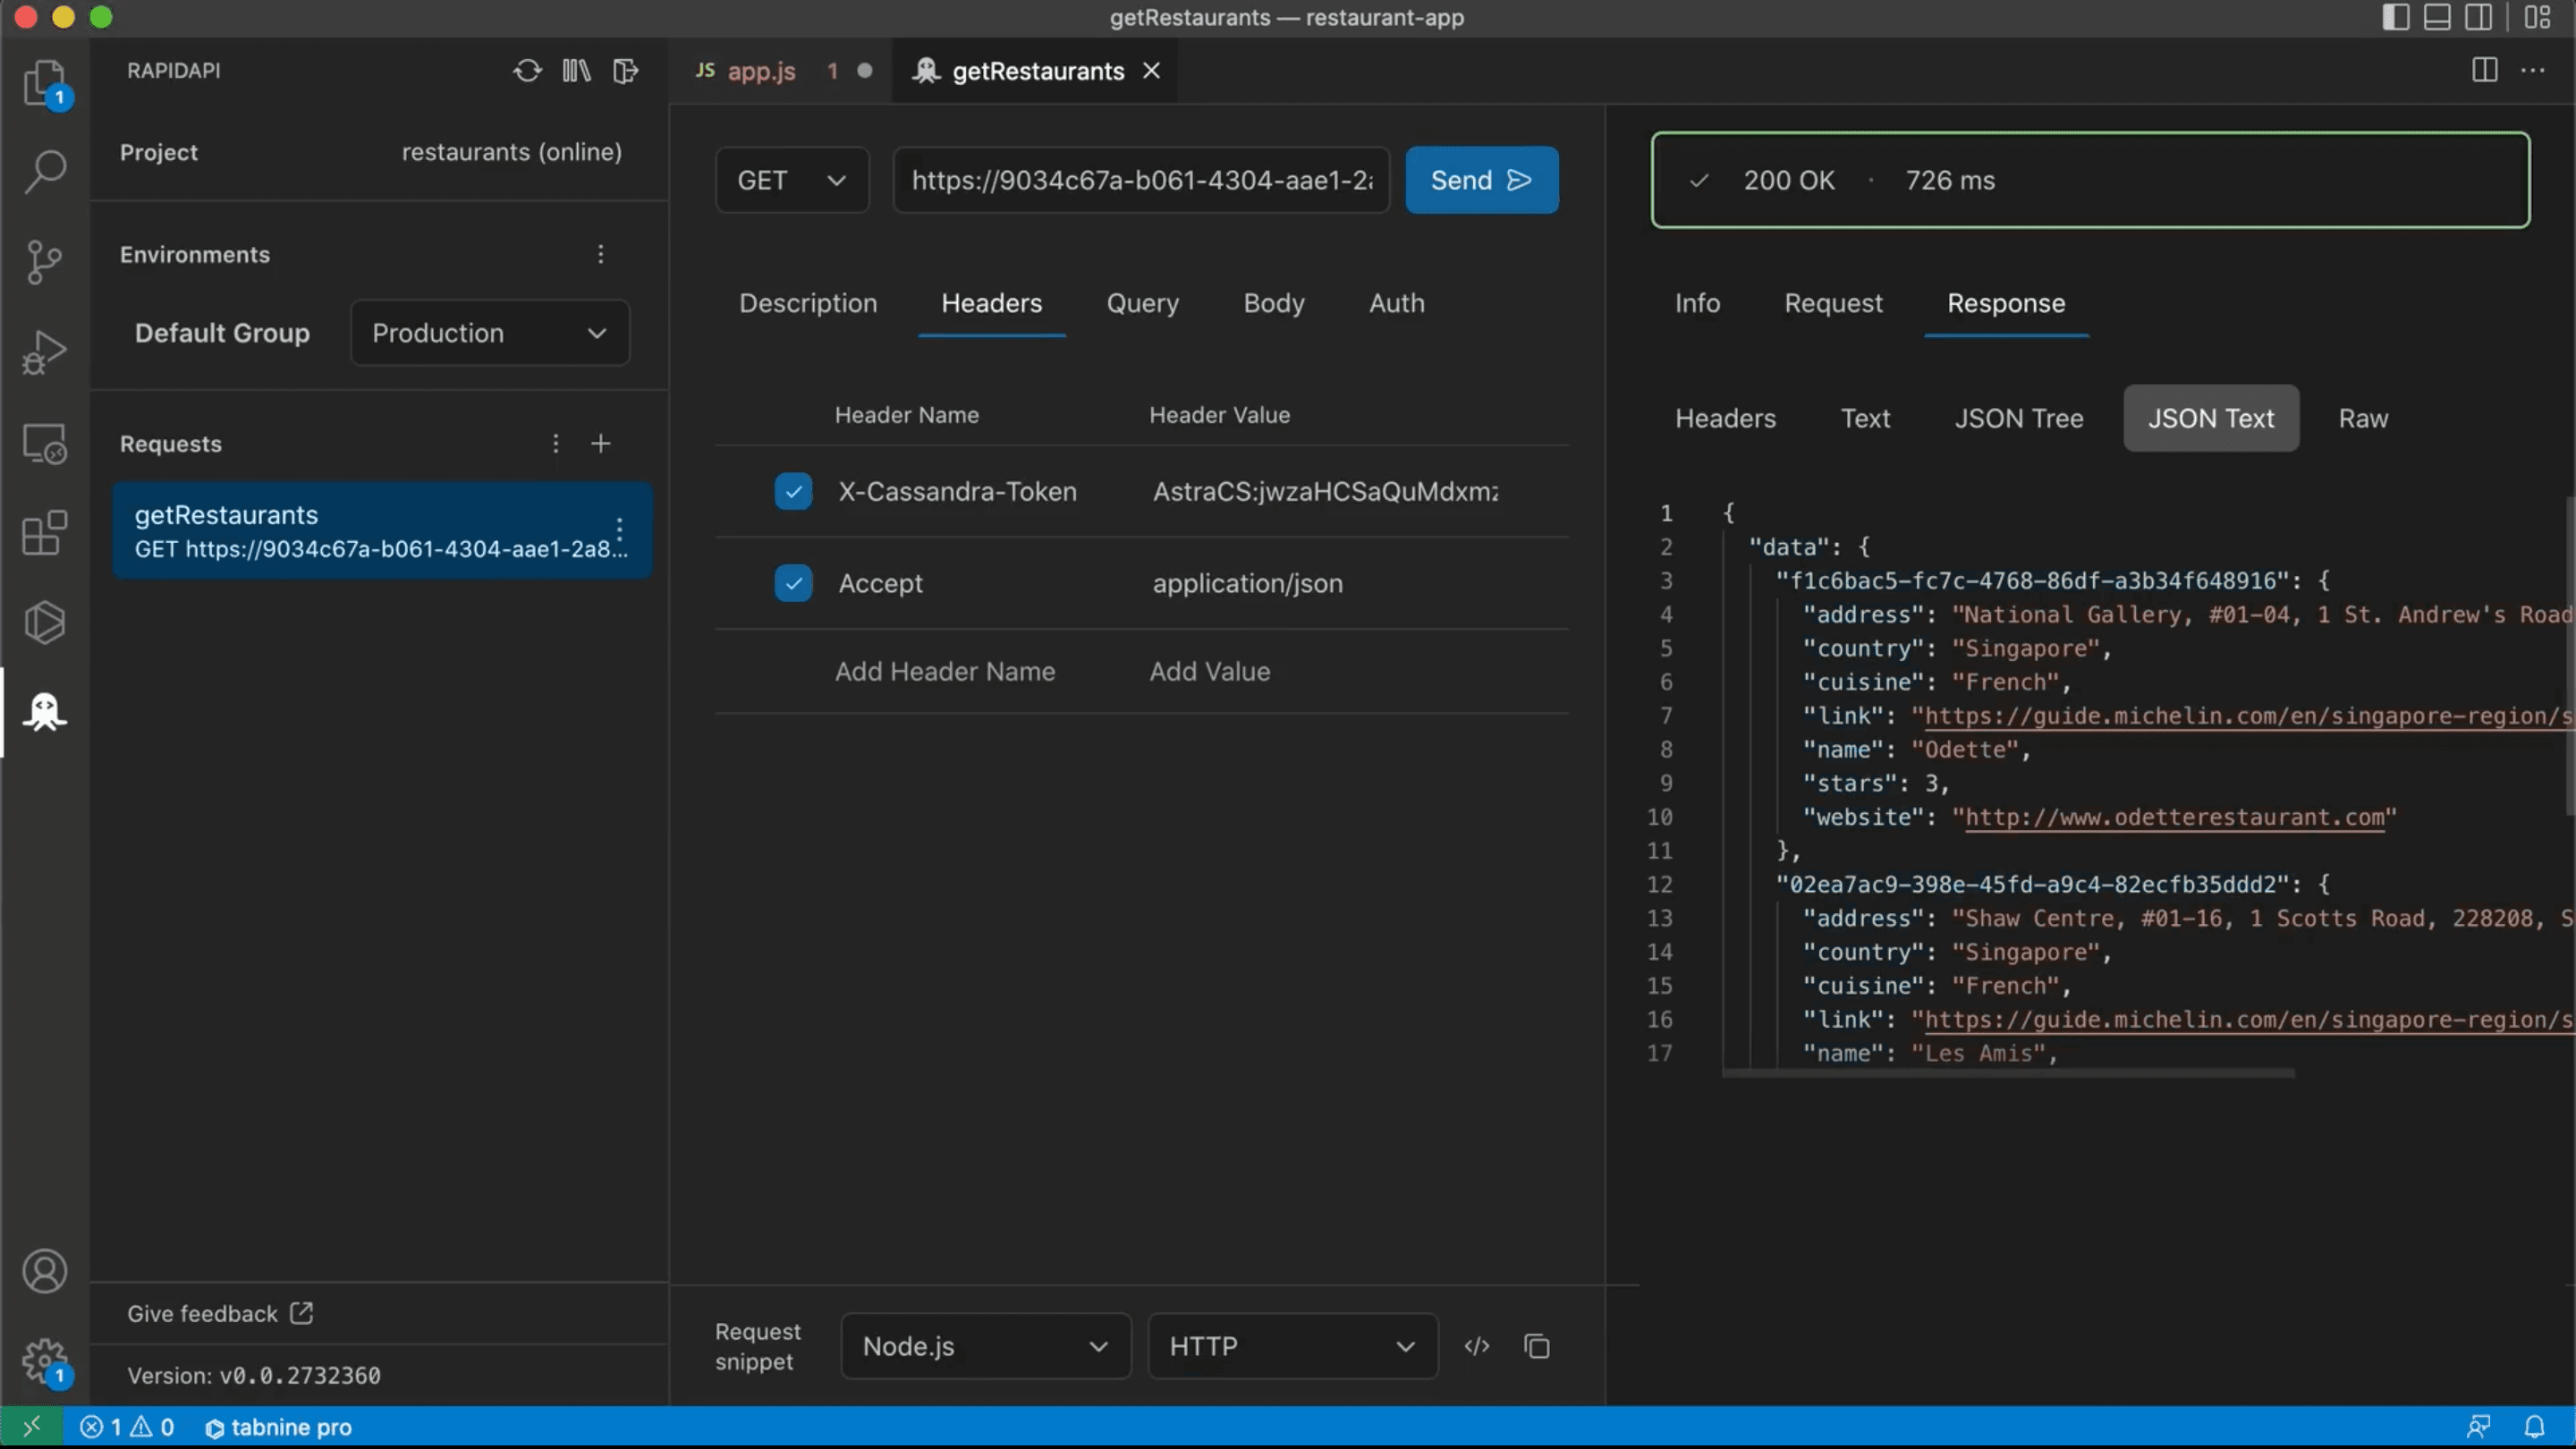Select the Response tab
This screenshot has width=2576, height=1449.
tap(2006, 303)
